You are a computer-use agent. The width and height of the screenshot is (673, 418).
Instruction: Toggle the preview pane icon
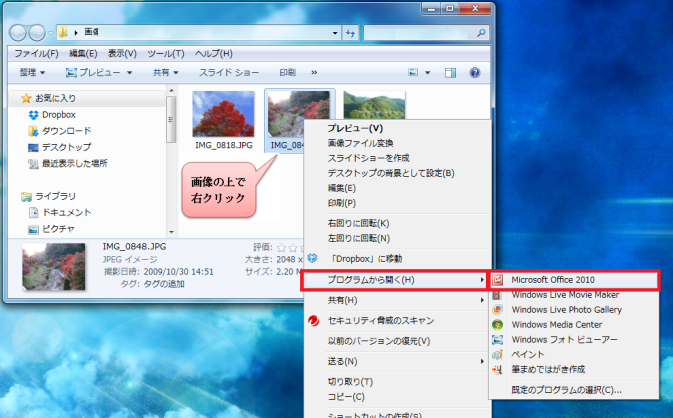pos(450,73)
